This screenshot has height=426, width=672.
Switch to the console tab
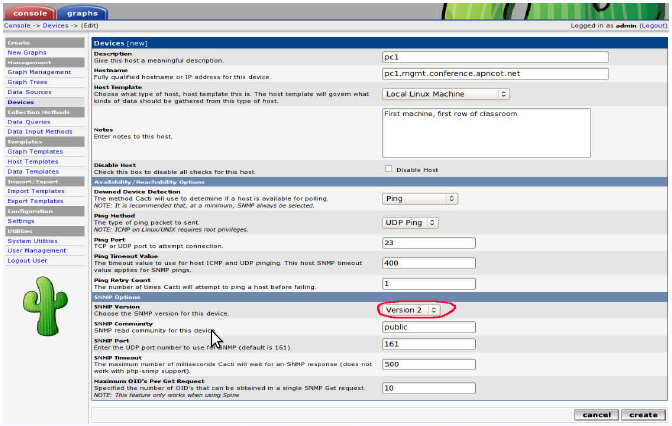(x=30, y=11)
